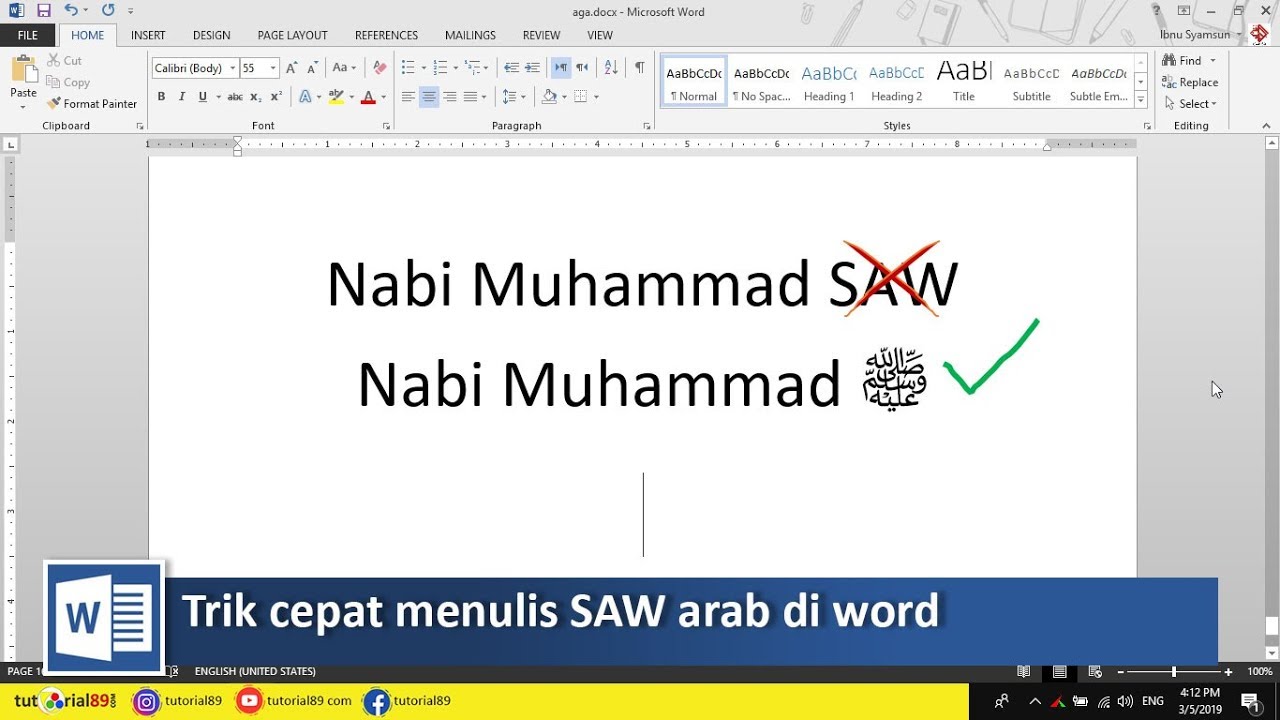The image size is (1280, 720).
Task: Open Word Help question mark
Action: pos(1156,11)
